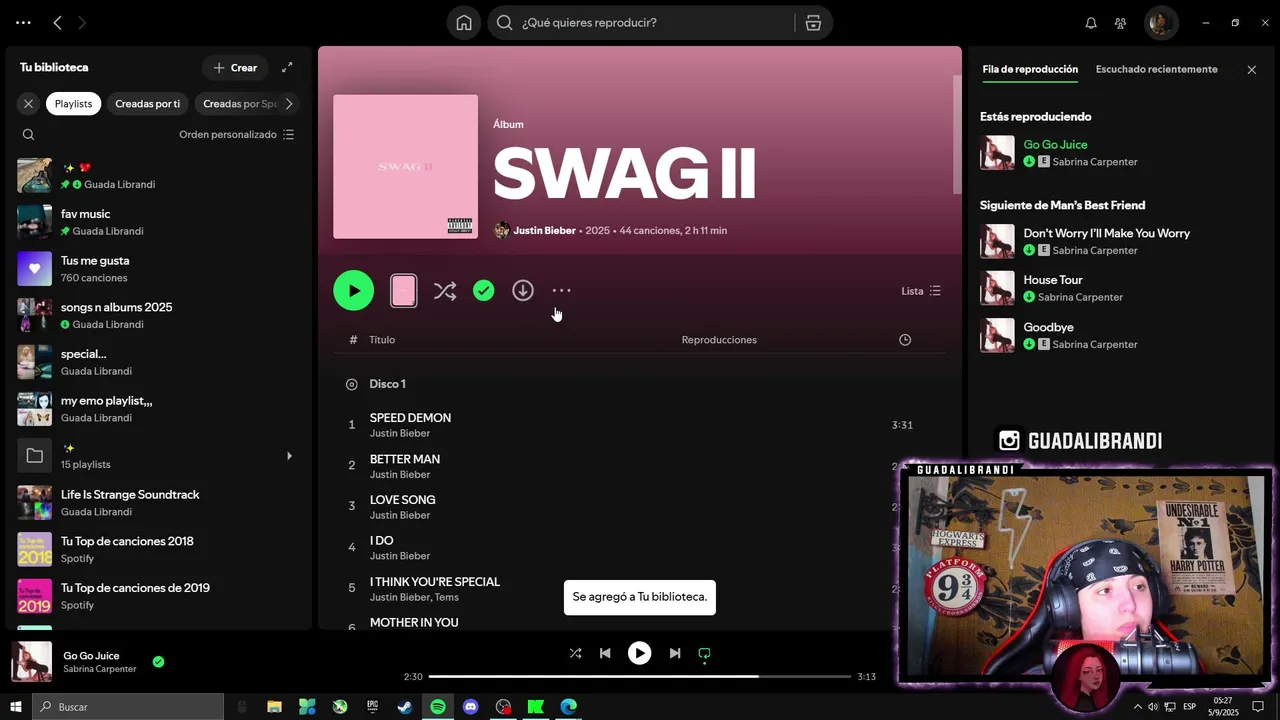Open the songs n albums 2025 playlist

point(156,315)
